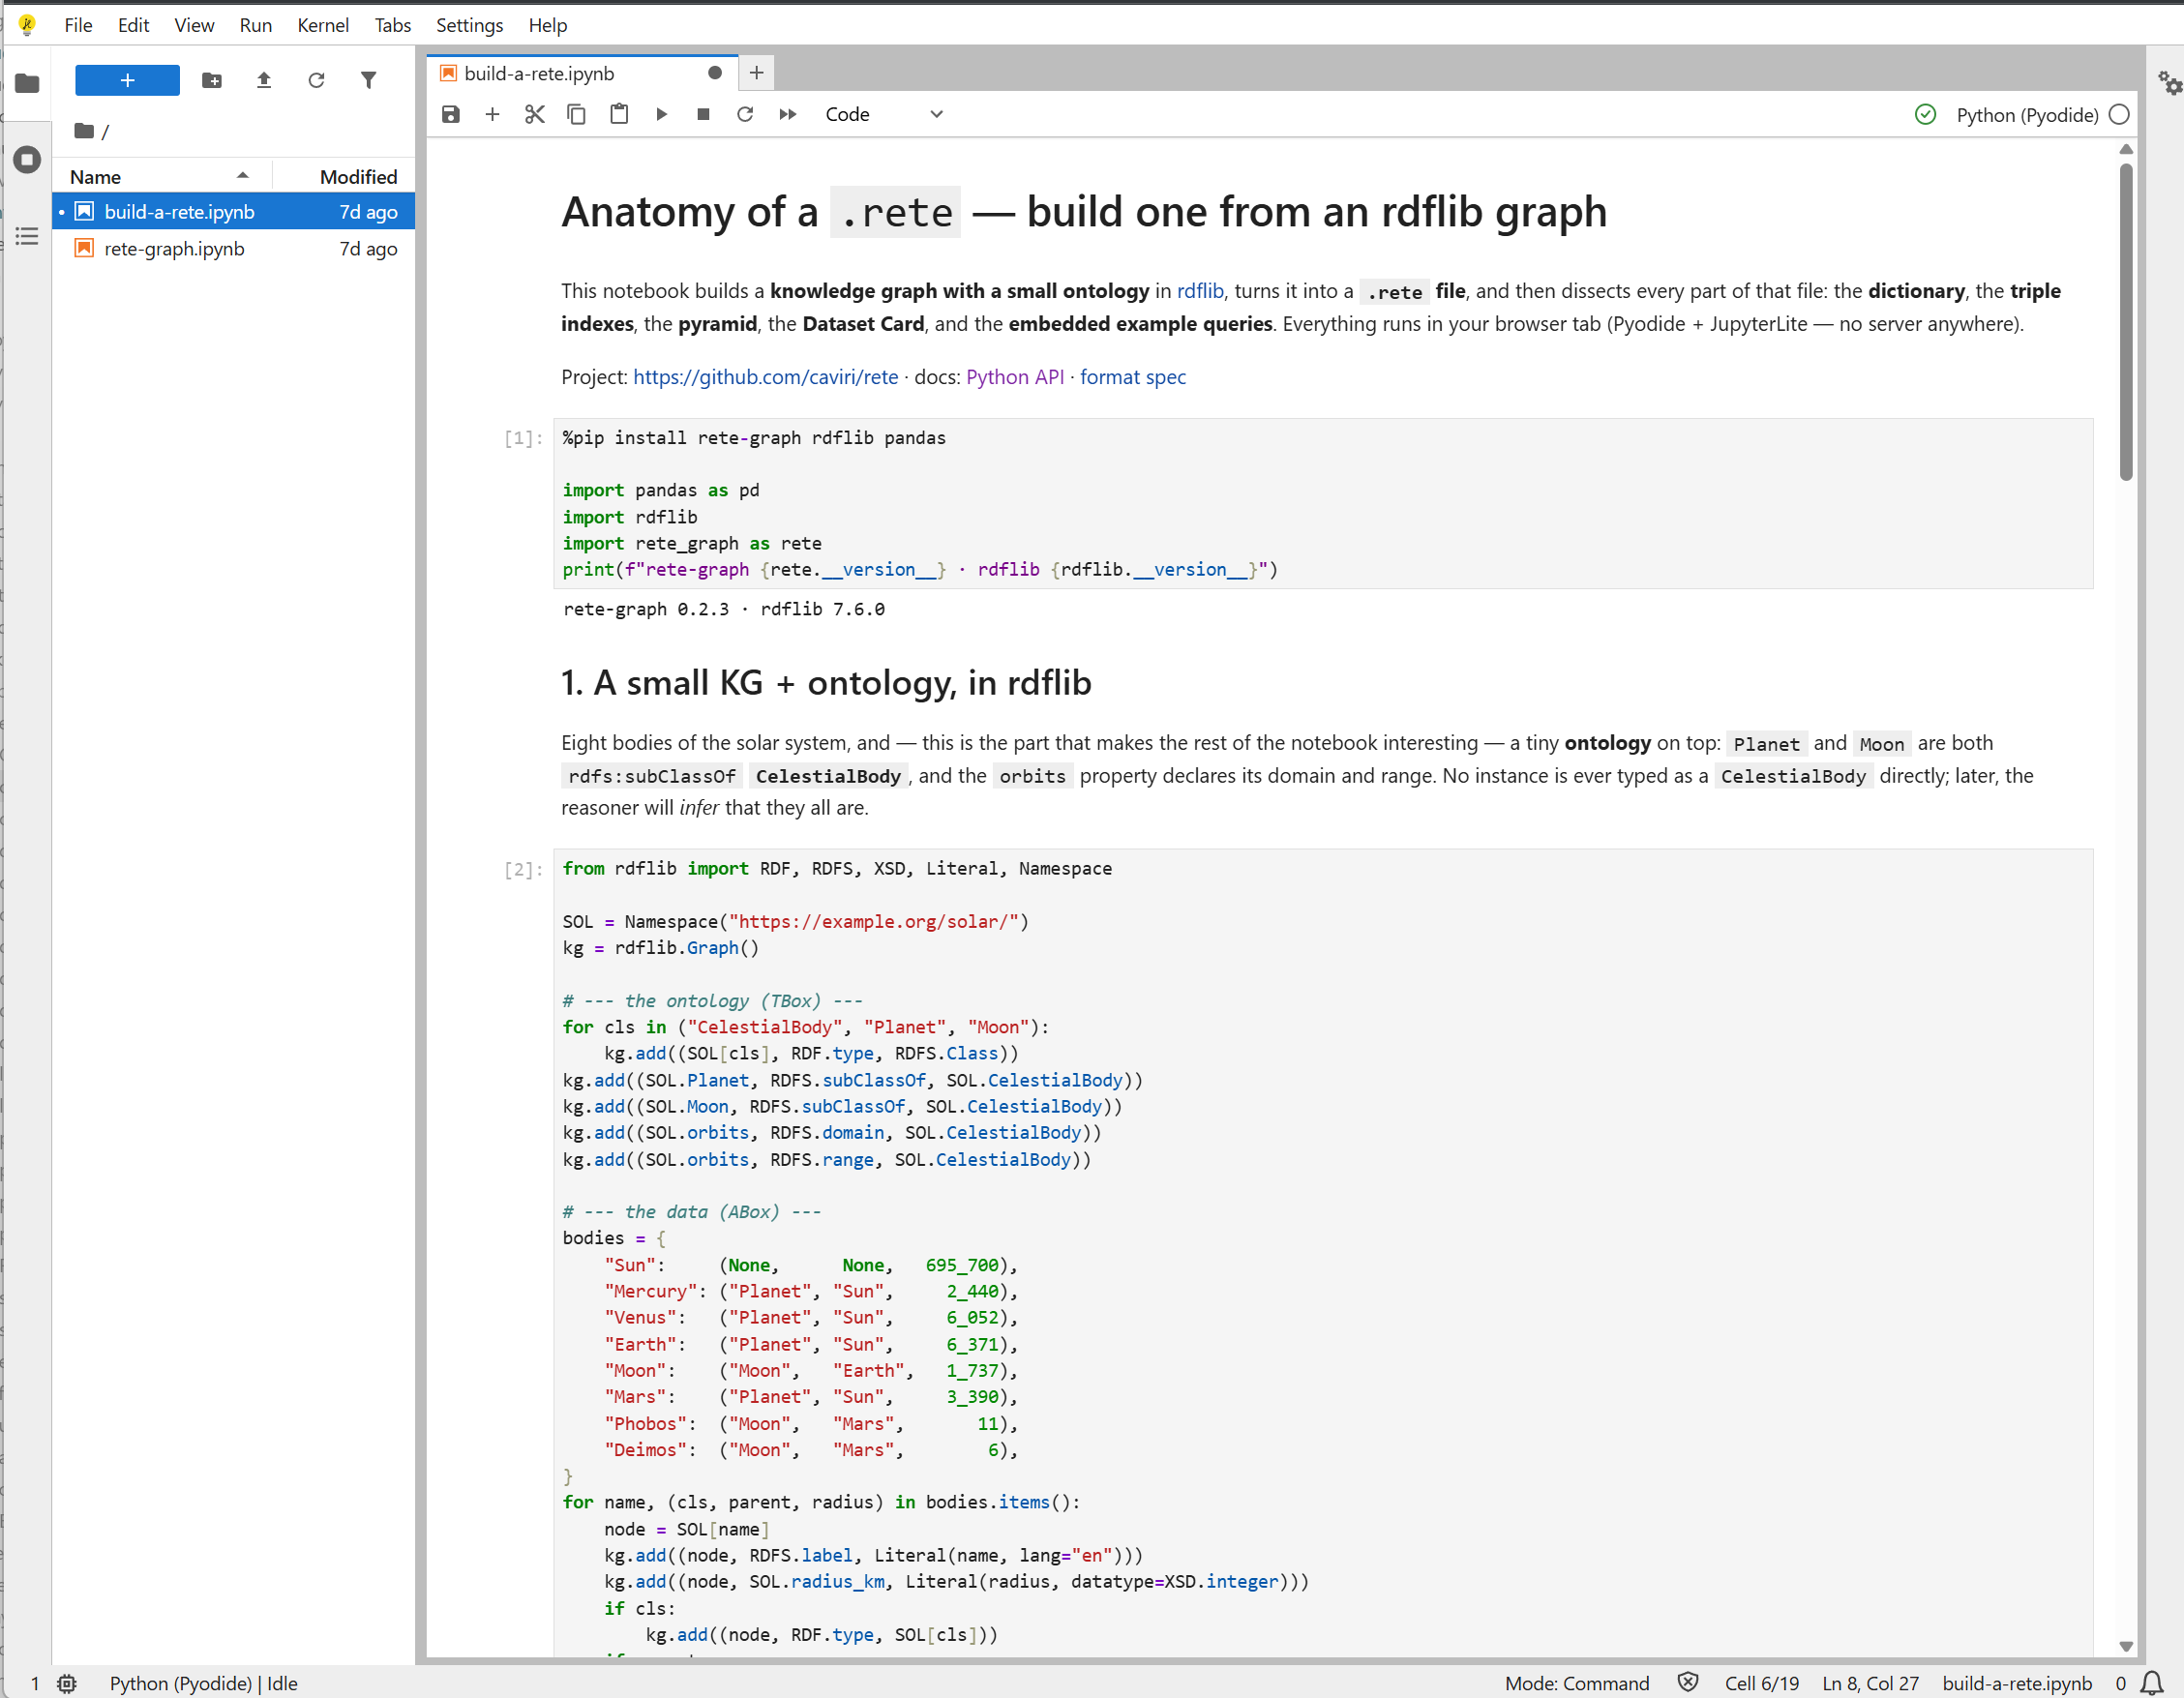Image resolution: width=2184 pixels, height=1698 pixels.
Task: Sort files by Name column header
Action: (160, 176)
